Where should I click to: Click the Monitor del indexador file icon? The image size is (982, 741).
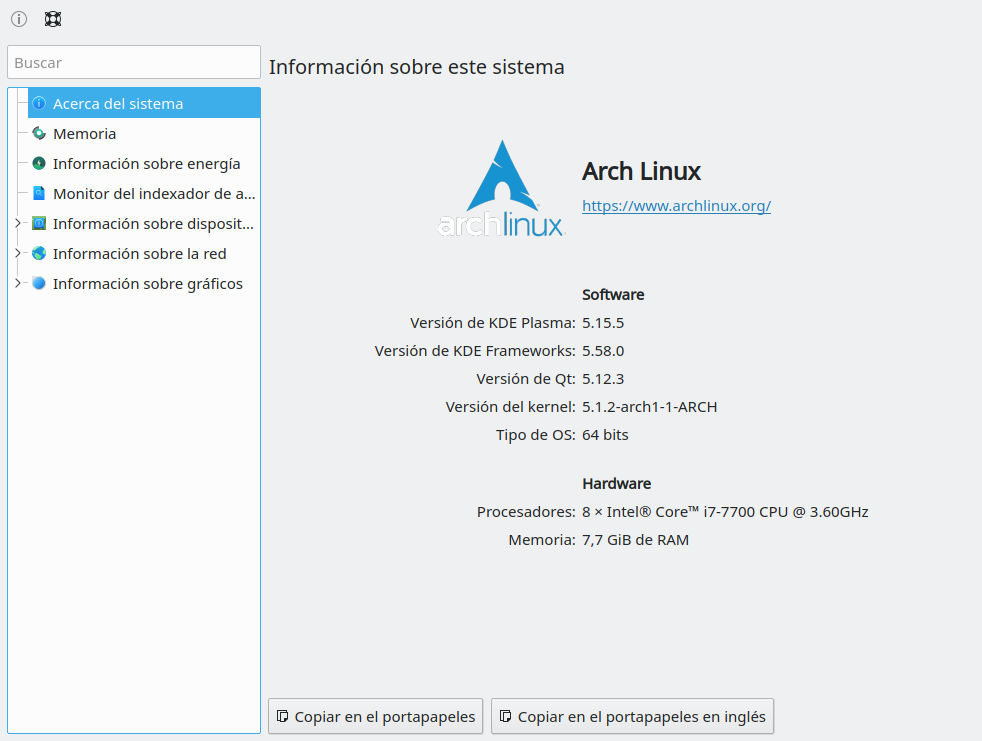[39, 193]
